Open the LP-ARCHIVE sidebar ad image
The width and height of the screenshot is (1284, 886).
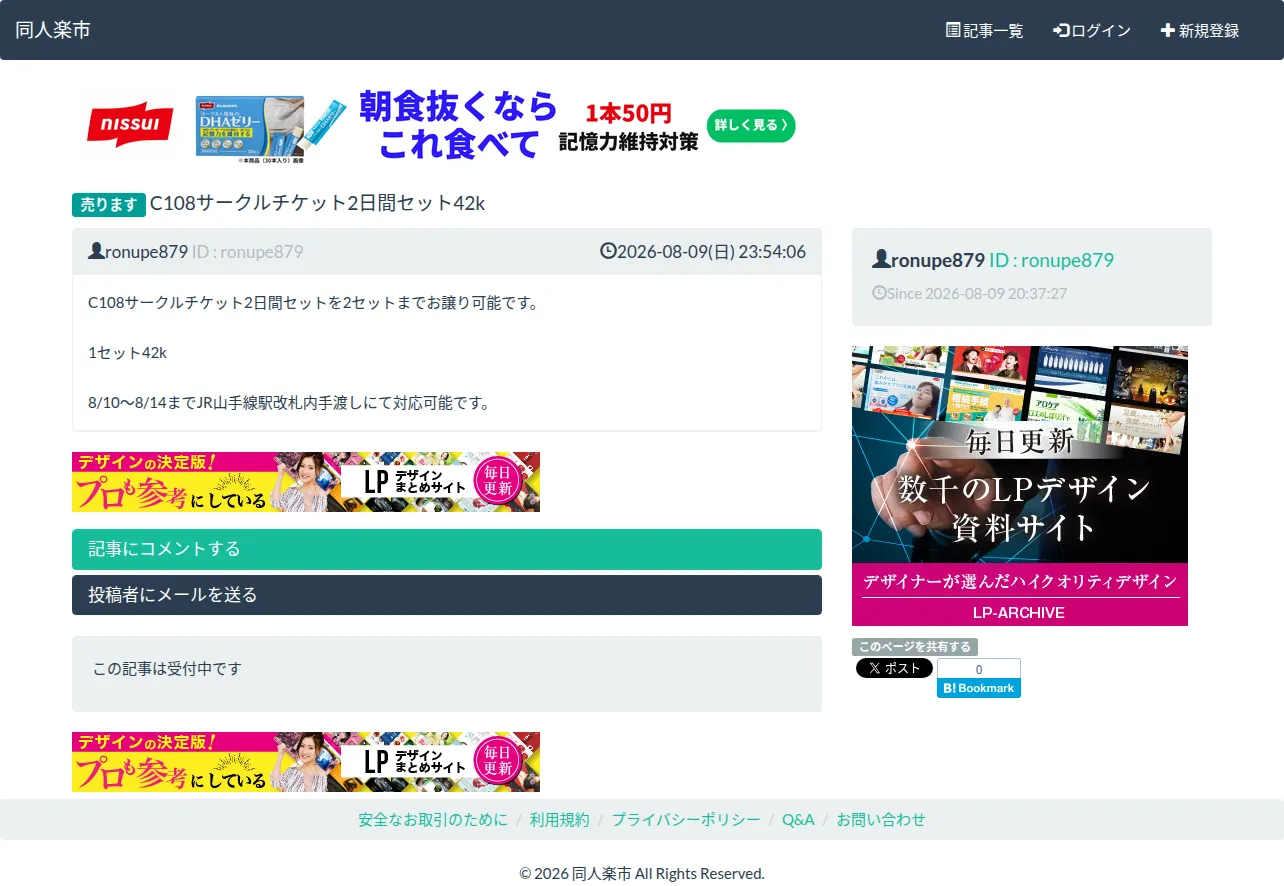pyautogui.click(x=1020, y=486)
